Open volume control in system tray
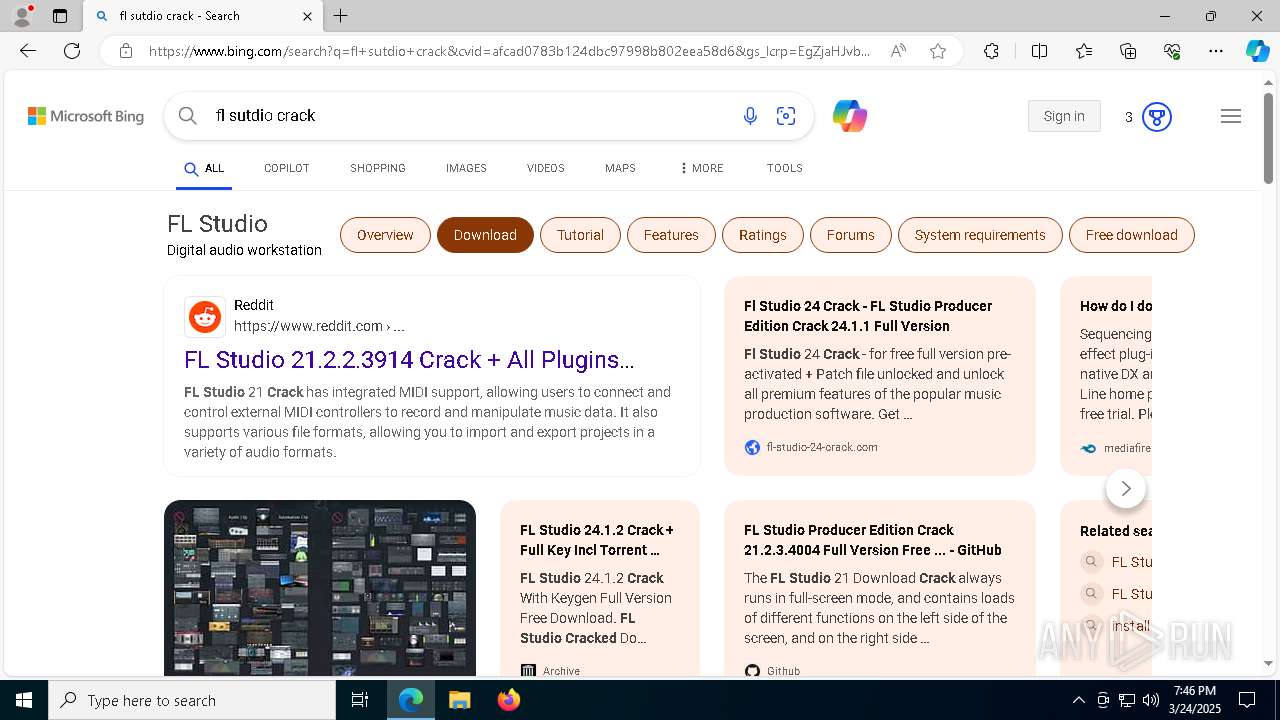Viewport: 1280px width, 720px height. tap(1151, 700)
